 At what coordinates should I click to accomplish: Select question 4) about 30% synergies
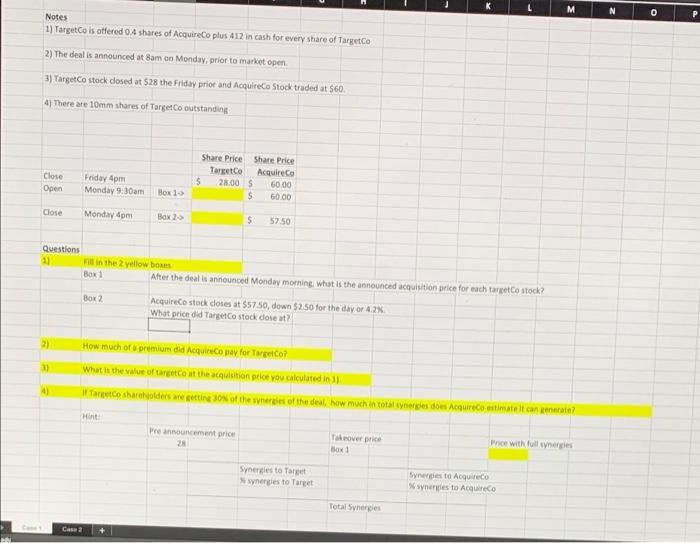(x=329, y=401)
